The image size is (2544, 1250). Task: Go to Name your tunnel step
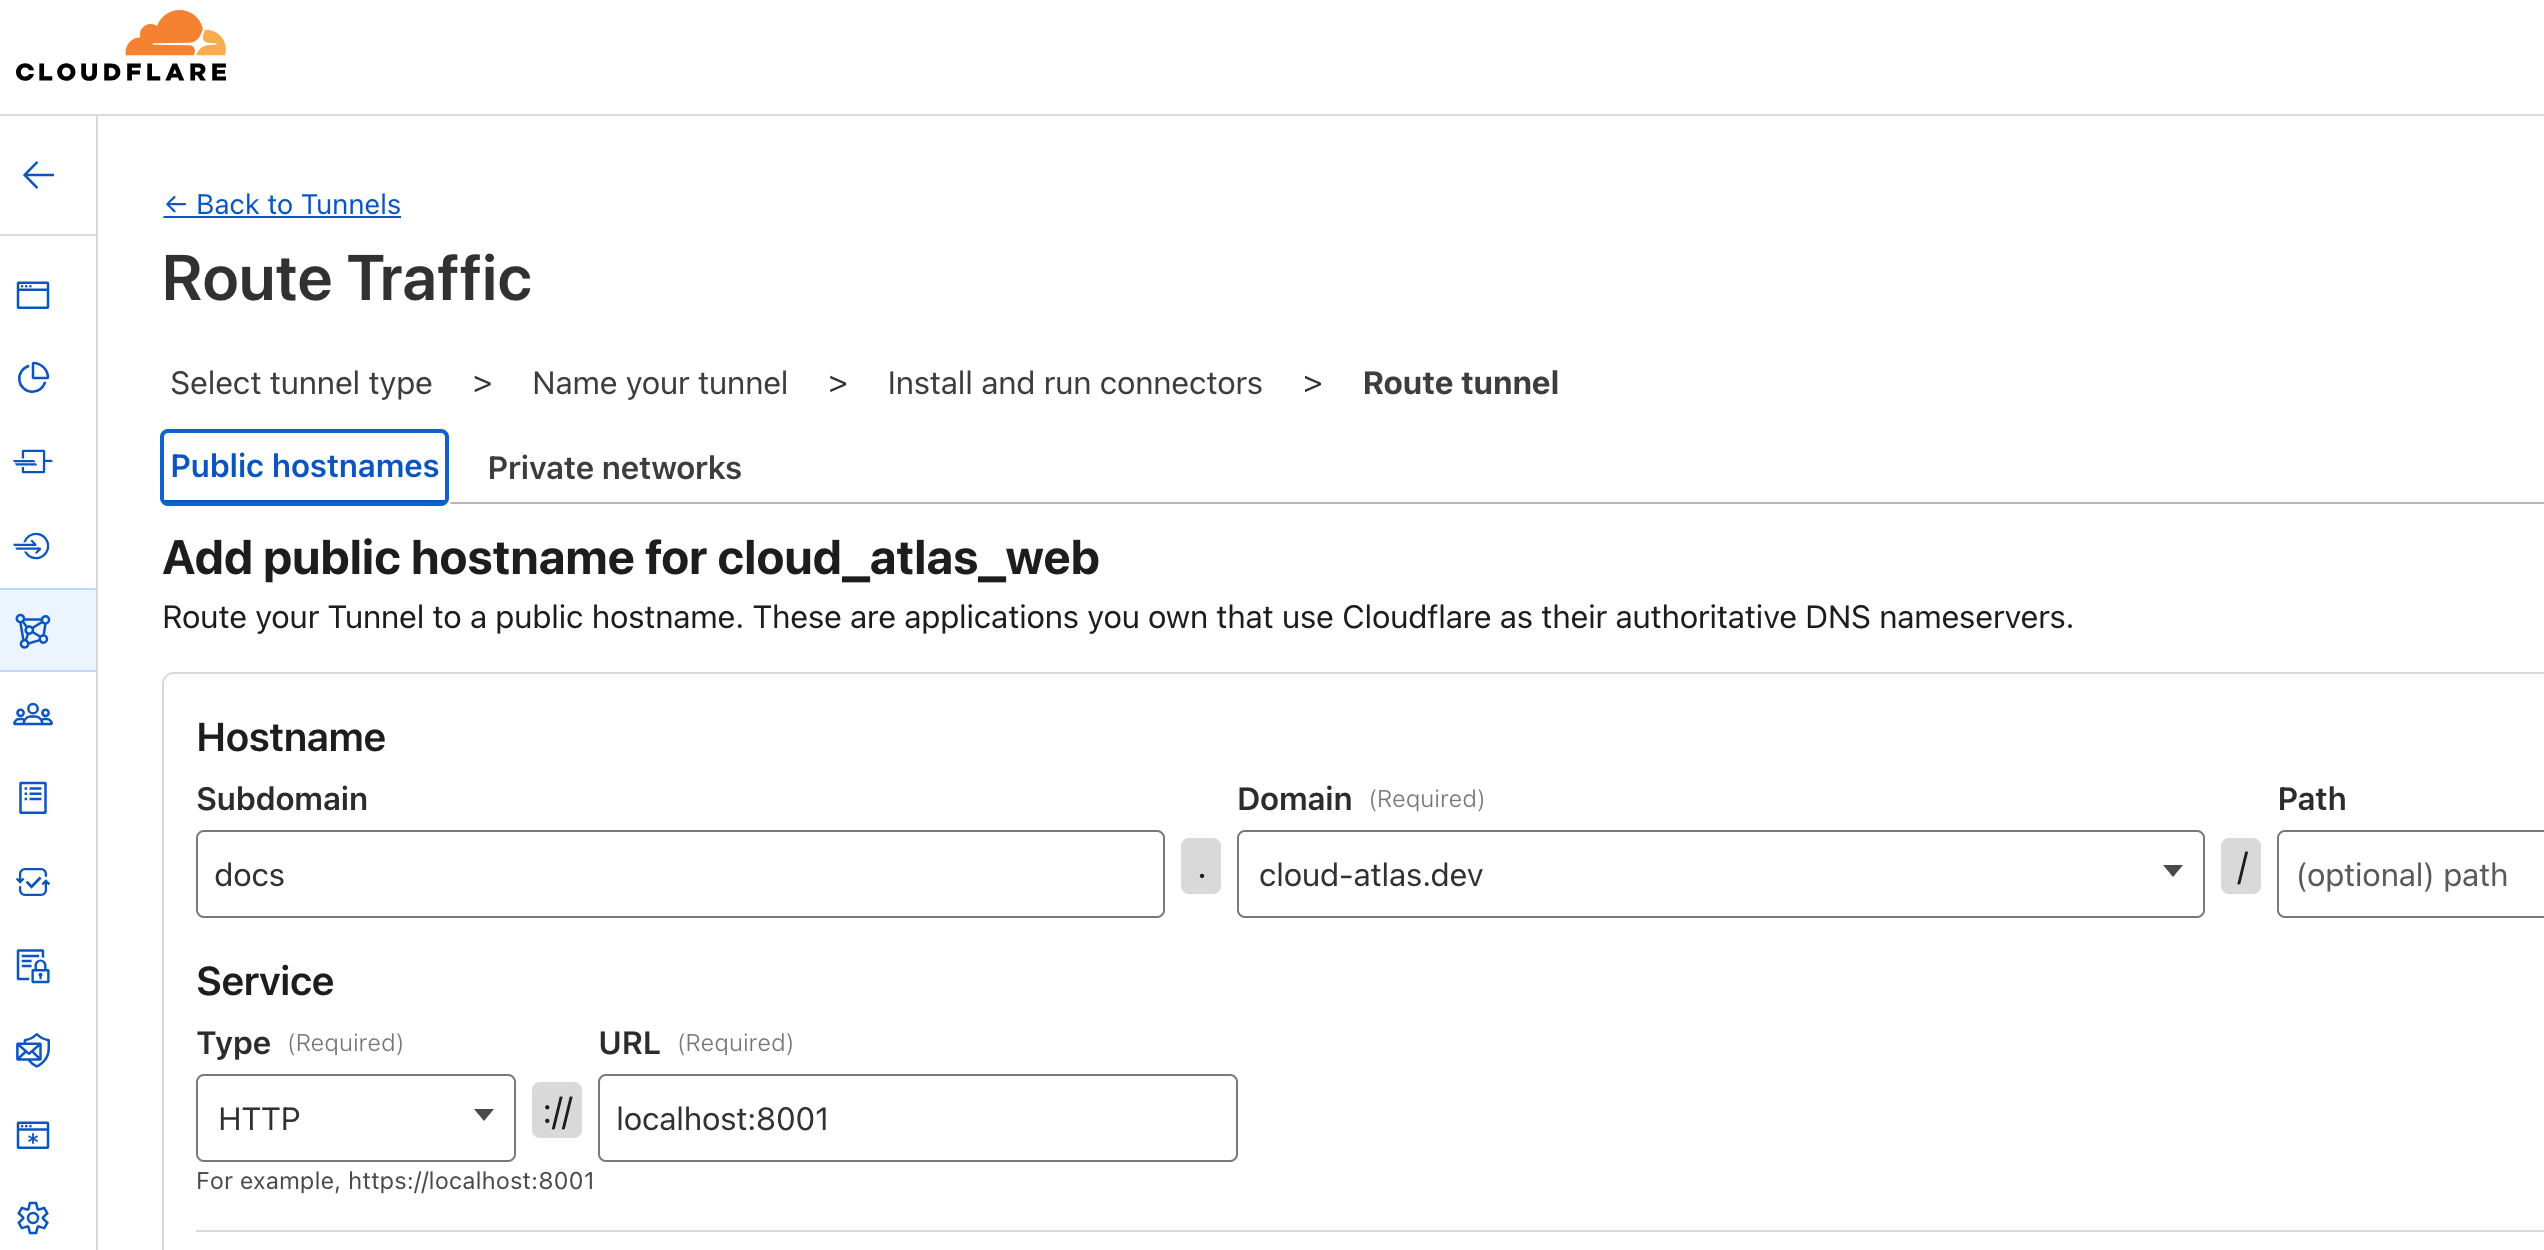[x=660, y=383]
